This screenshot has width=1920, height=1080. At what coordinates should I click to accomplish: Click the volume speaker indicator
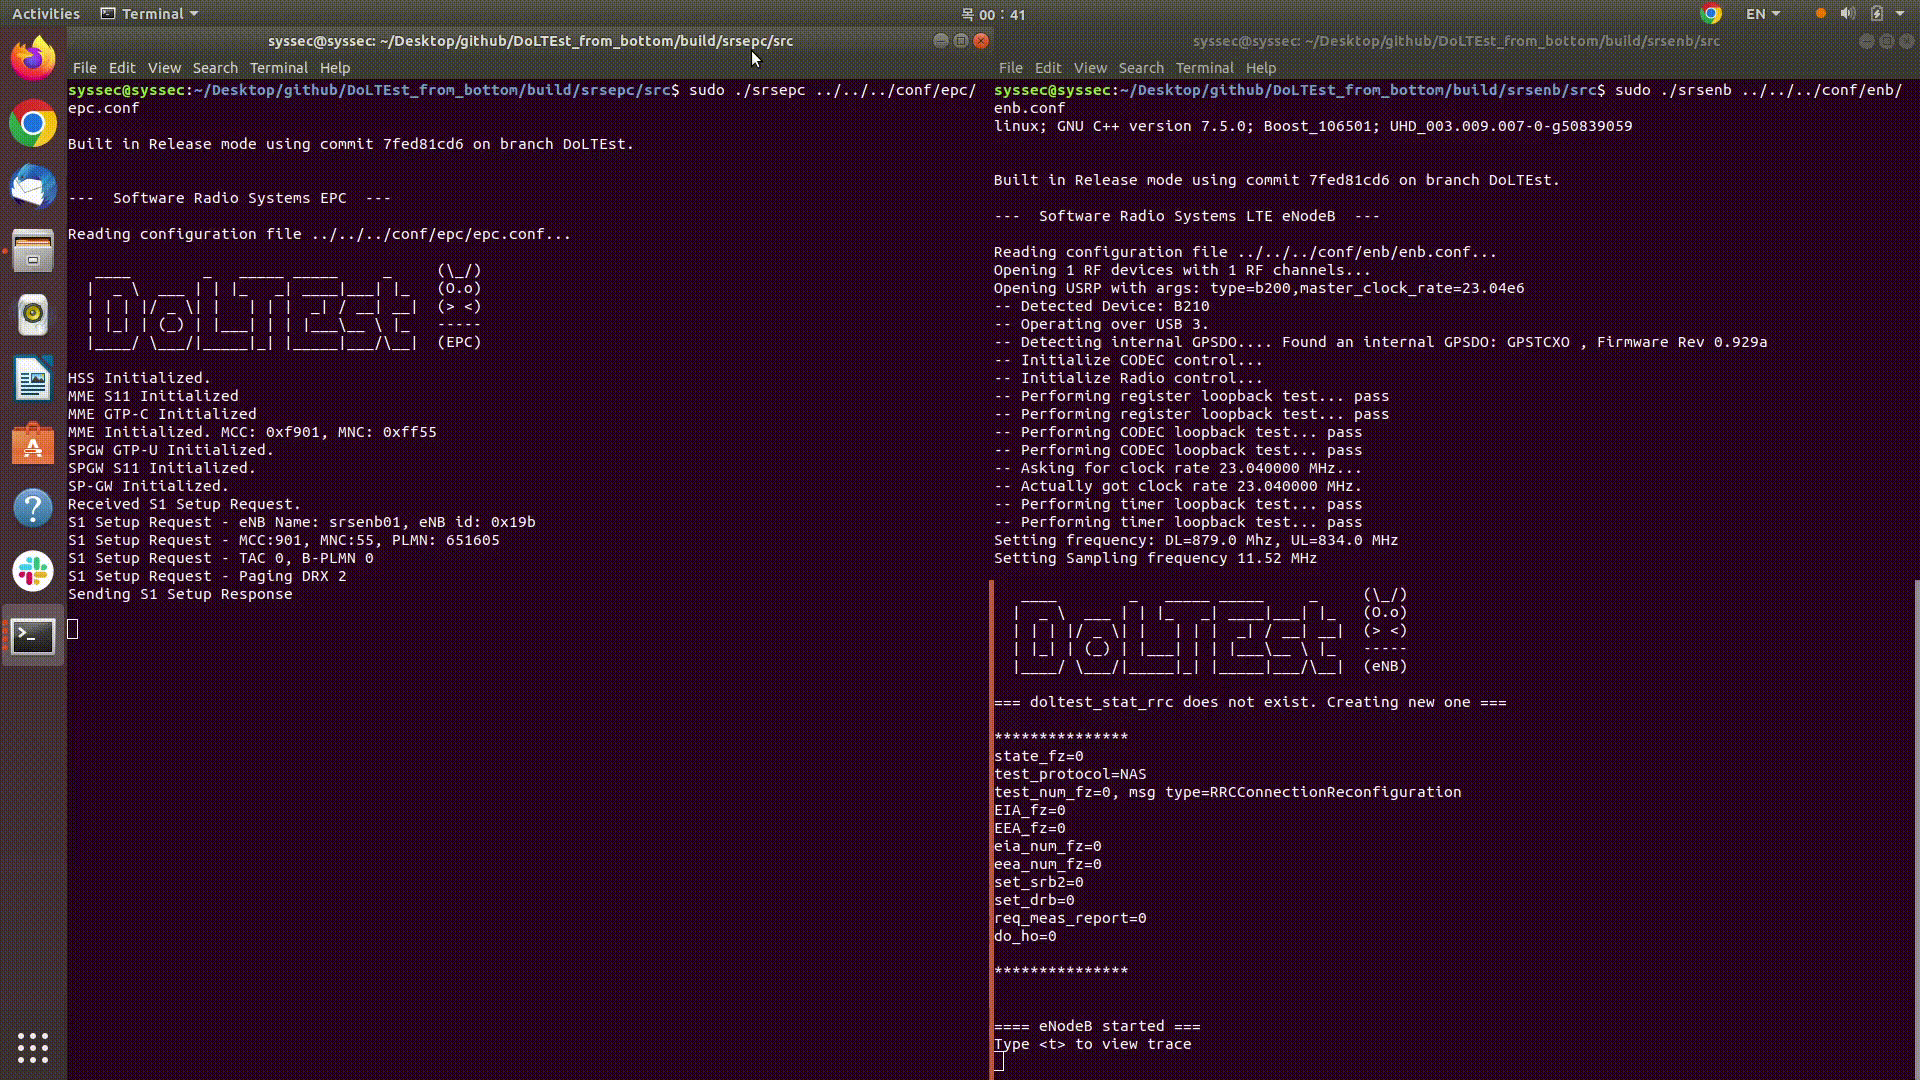pos(1848,14)
